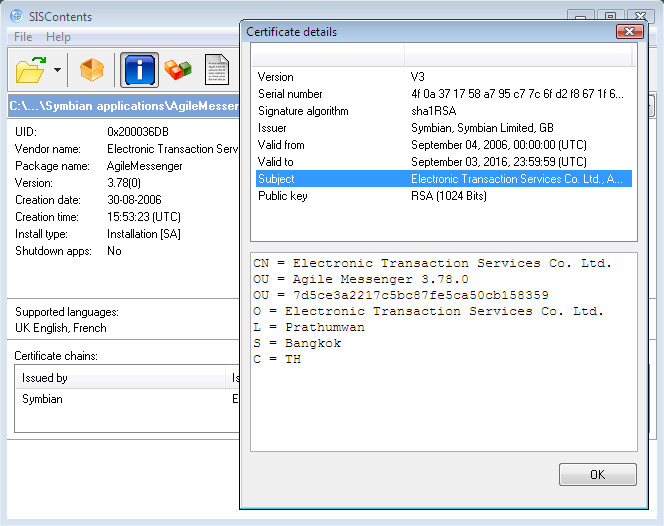Click the OU hash line 7d5ce3a2217c5bc87fe5ca50cb158359

coord(401,295)
